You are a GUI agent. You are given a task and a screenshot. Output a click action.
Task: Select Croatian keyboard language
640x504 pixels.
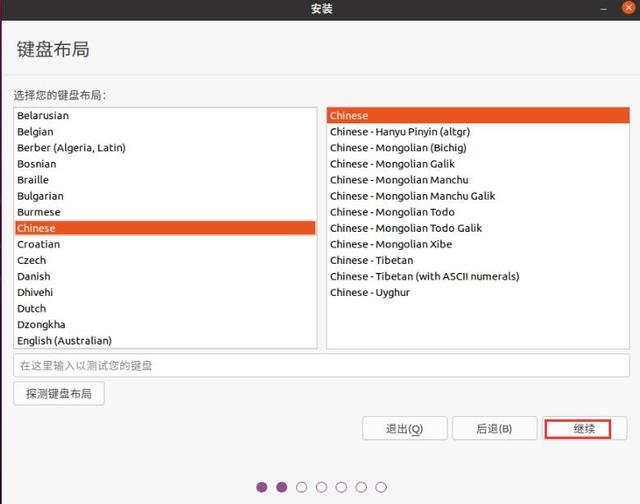pyautogui.click(x=165, y=244)
